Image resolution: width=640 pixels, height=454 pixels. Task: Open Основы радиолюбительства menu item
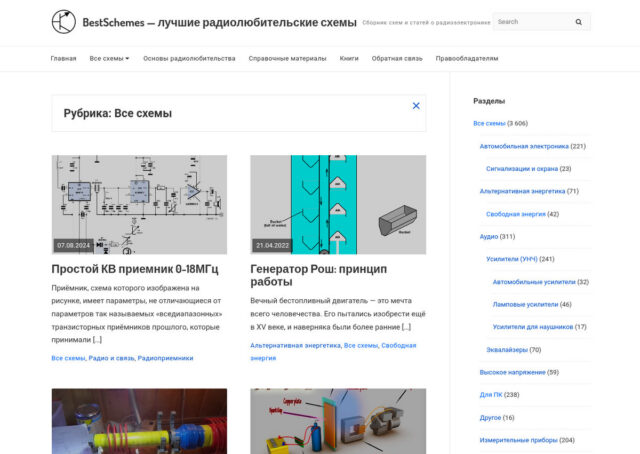(x=189, y=58)
